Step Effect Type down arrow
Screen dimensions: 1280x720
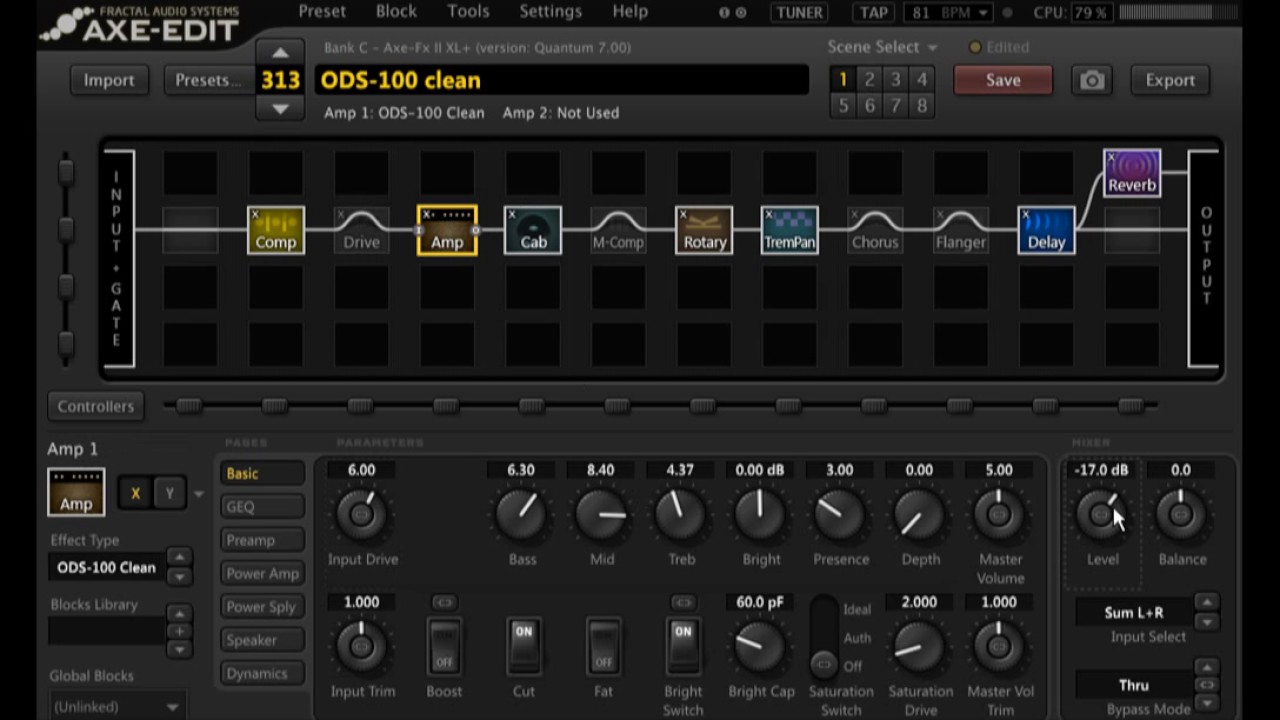click(179, 576)
